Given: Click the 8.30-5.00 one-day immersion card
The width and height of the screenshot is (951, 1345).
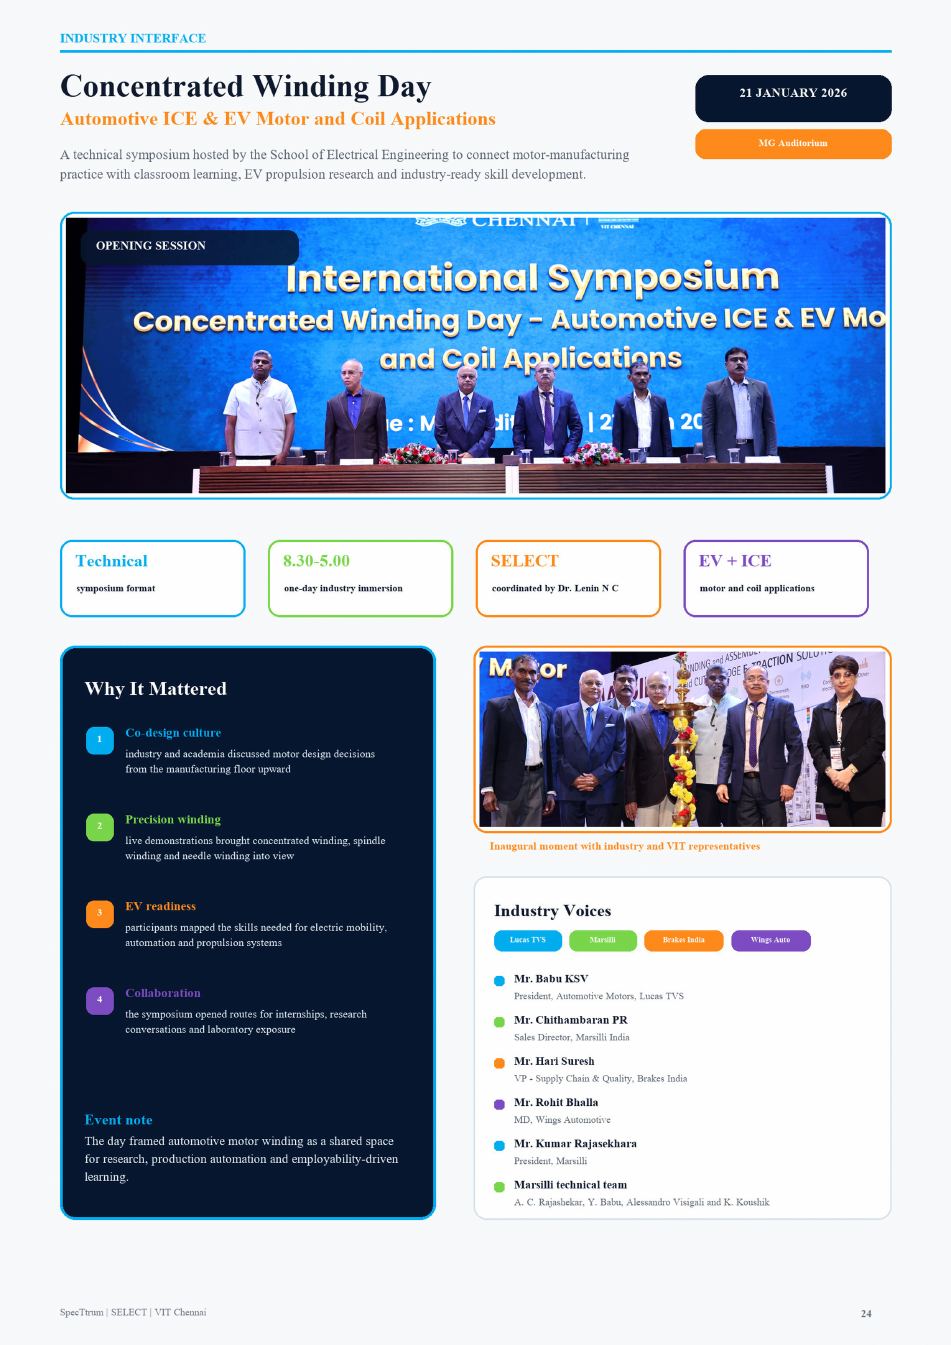Looking at the screenshot, I should click(360, 578).
